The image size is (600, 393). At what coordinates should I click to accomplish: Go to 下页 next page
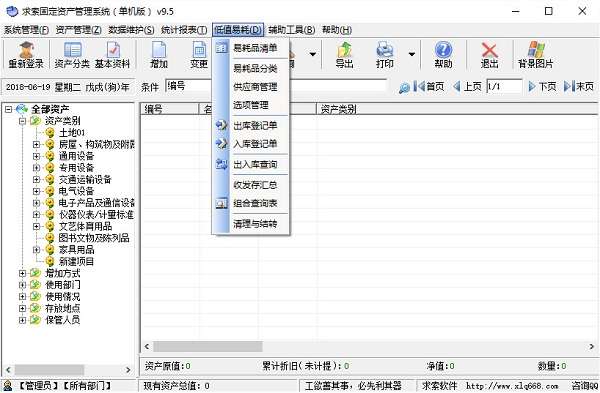542,87
